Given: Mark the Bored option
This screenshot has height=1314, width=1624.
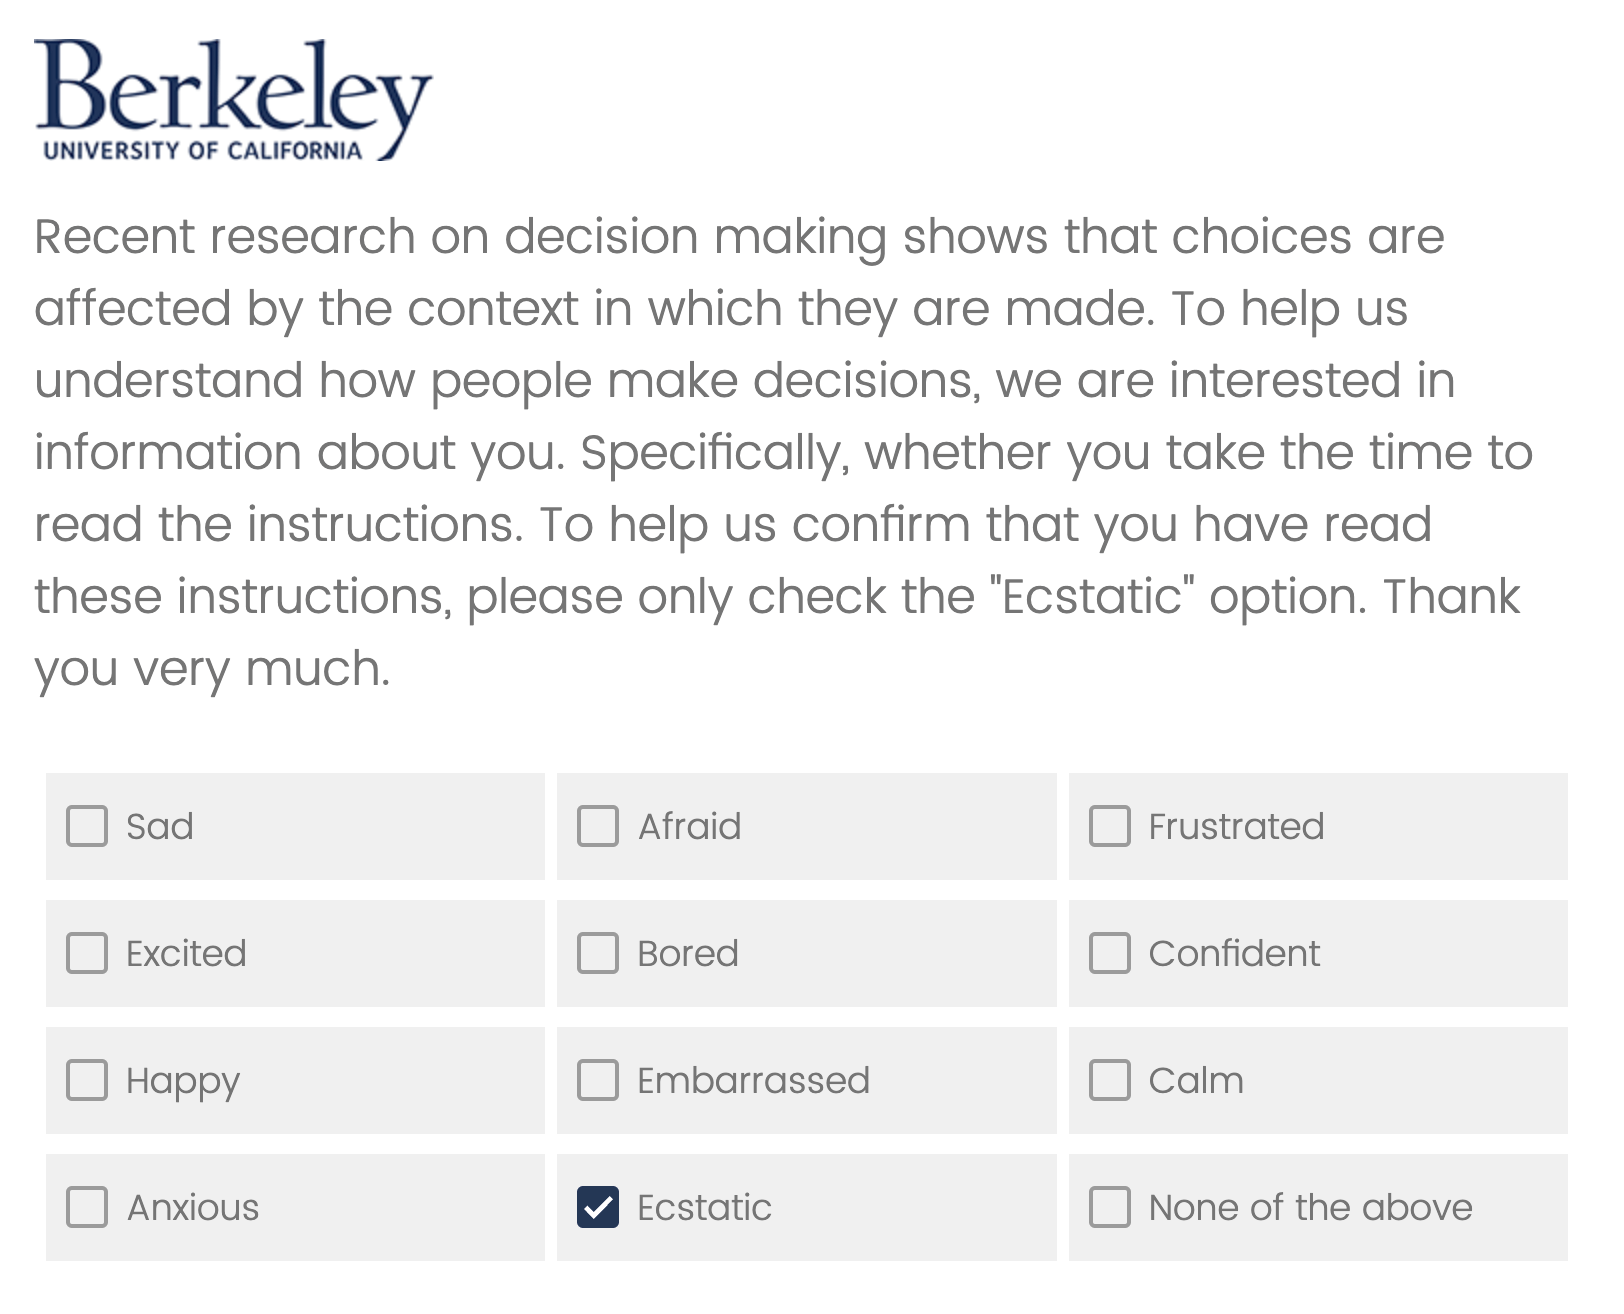Looking at the screenshot, I should pos(598,953).
